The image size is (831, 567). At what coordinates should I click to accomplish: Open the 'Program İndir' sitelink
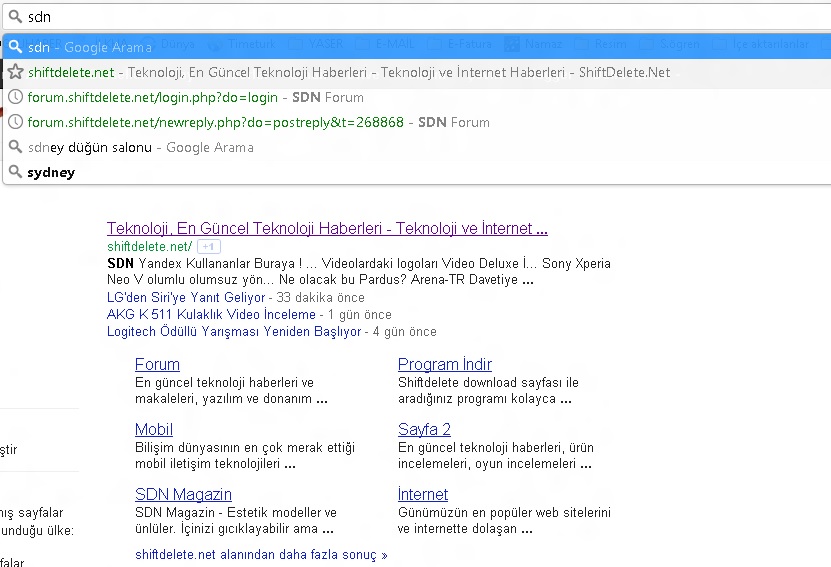click(x=445, y=365)
